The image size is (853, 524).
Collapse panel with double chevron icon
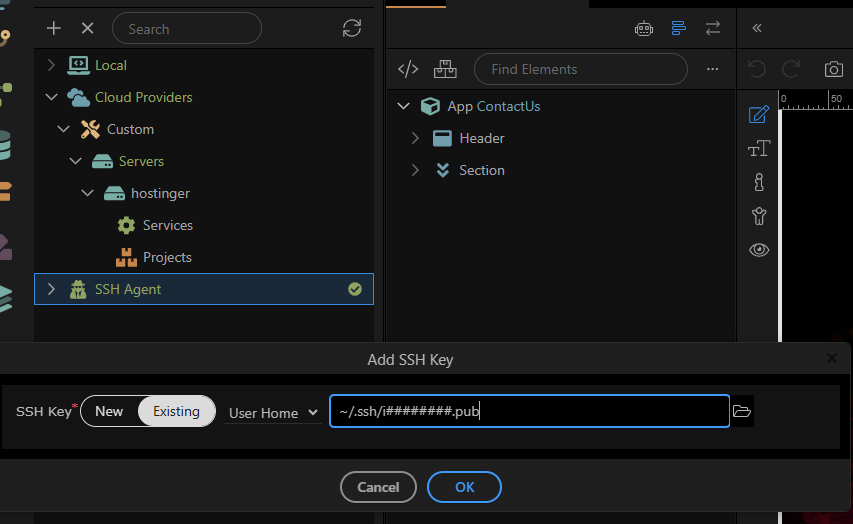coord(757,28)
